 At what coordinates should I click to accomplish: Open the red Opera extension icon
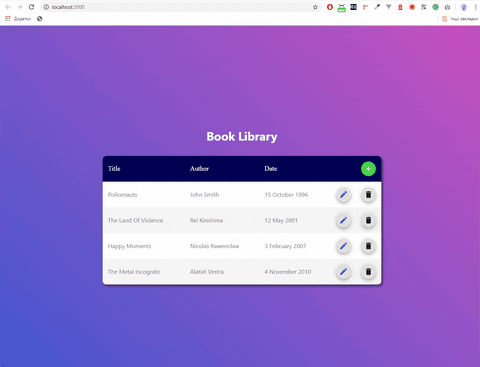pos(330,7)
